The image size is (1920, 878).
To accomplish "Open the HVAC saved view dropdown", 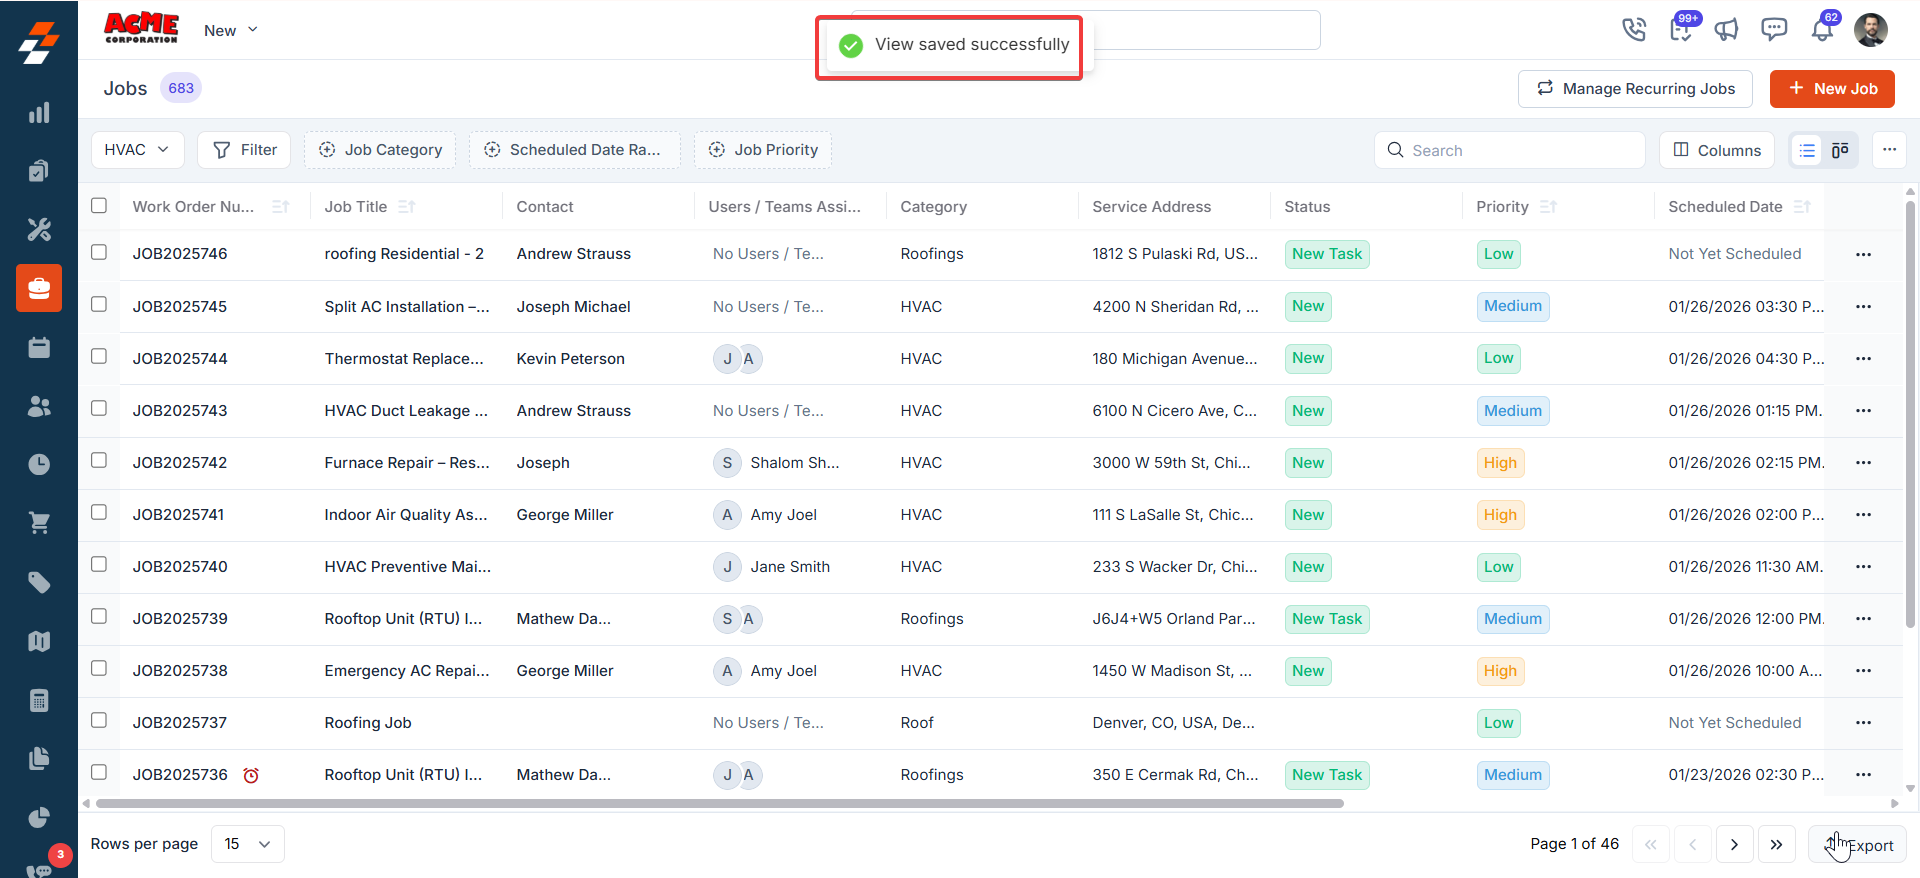I will (x=137, y=150).
